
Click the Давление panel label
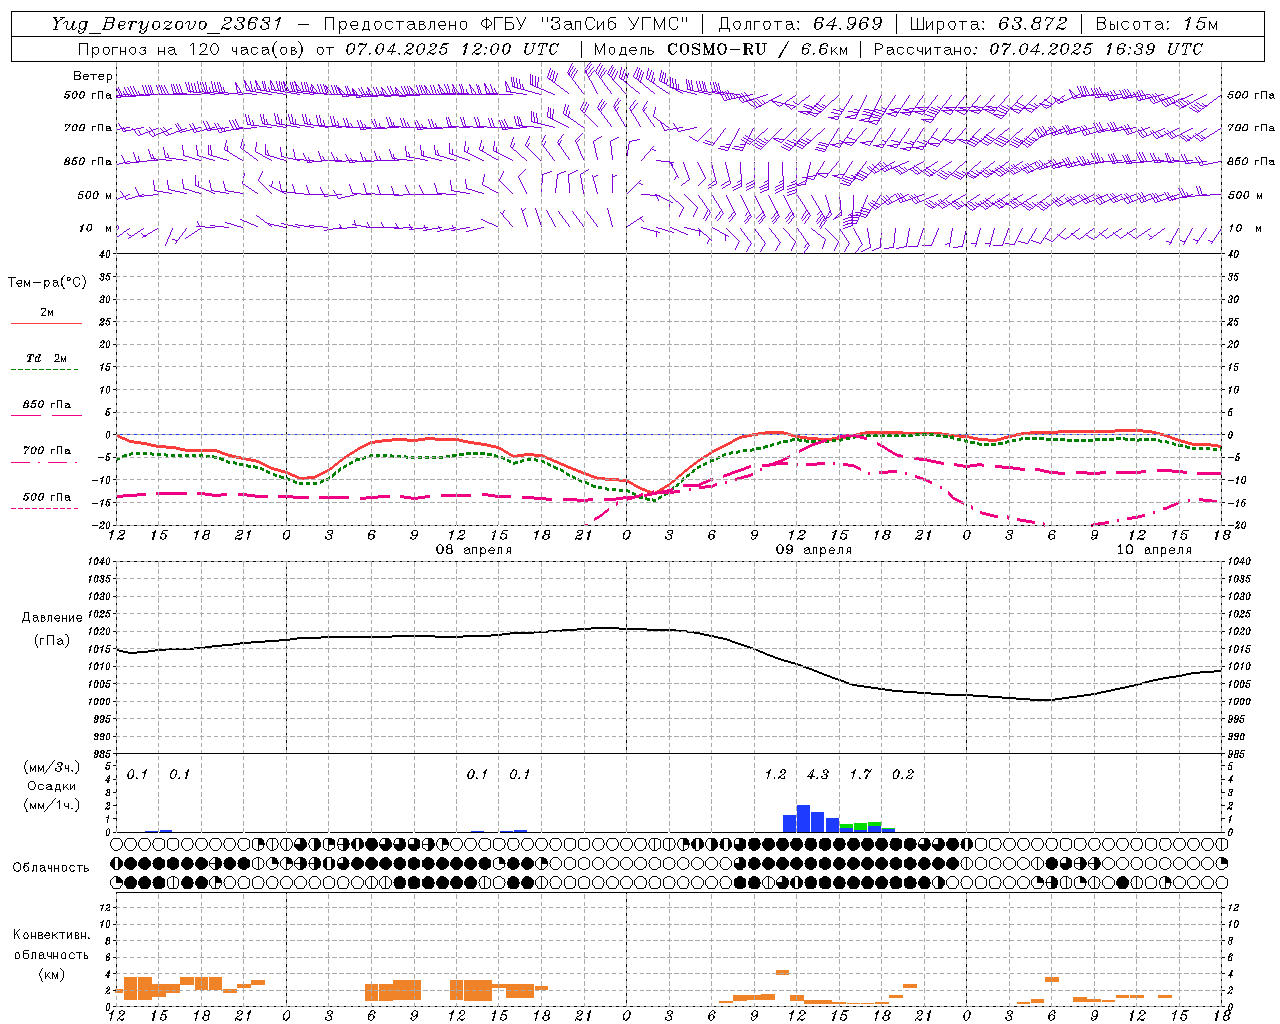52,618
